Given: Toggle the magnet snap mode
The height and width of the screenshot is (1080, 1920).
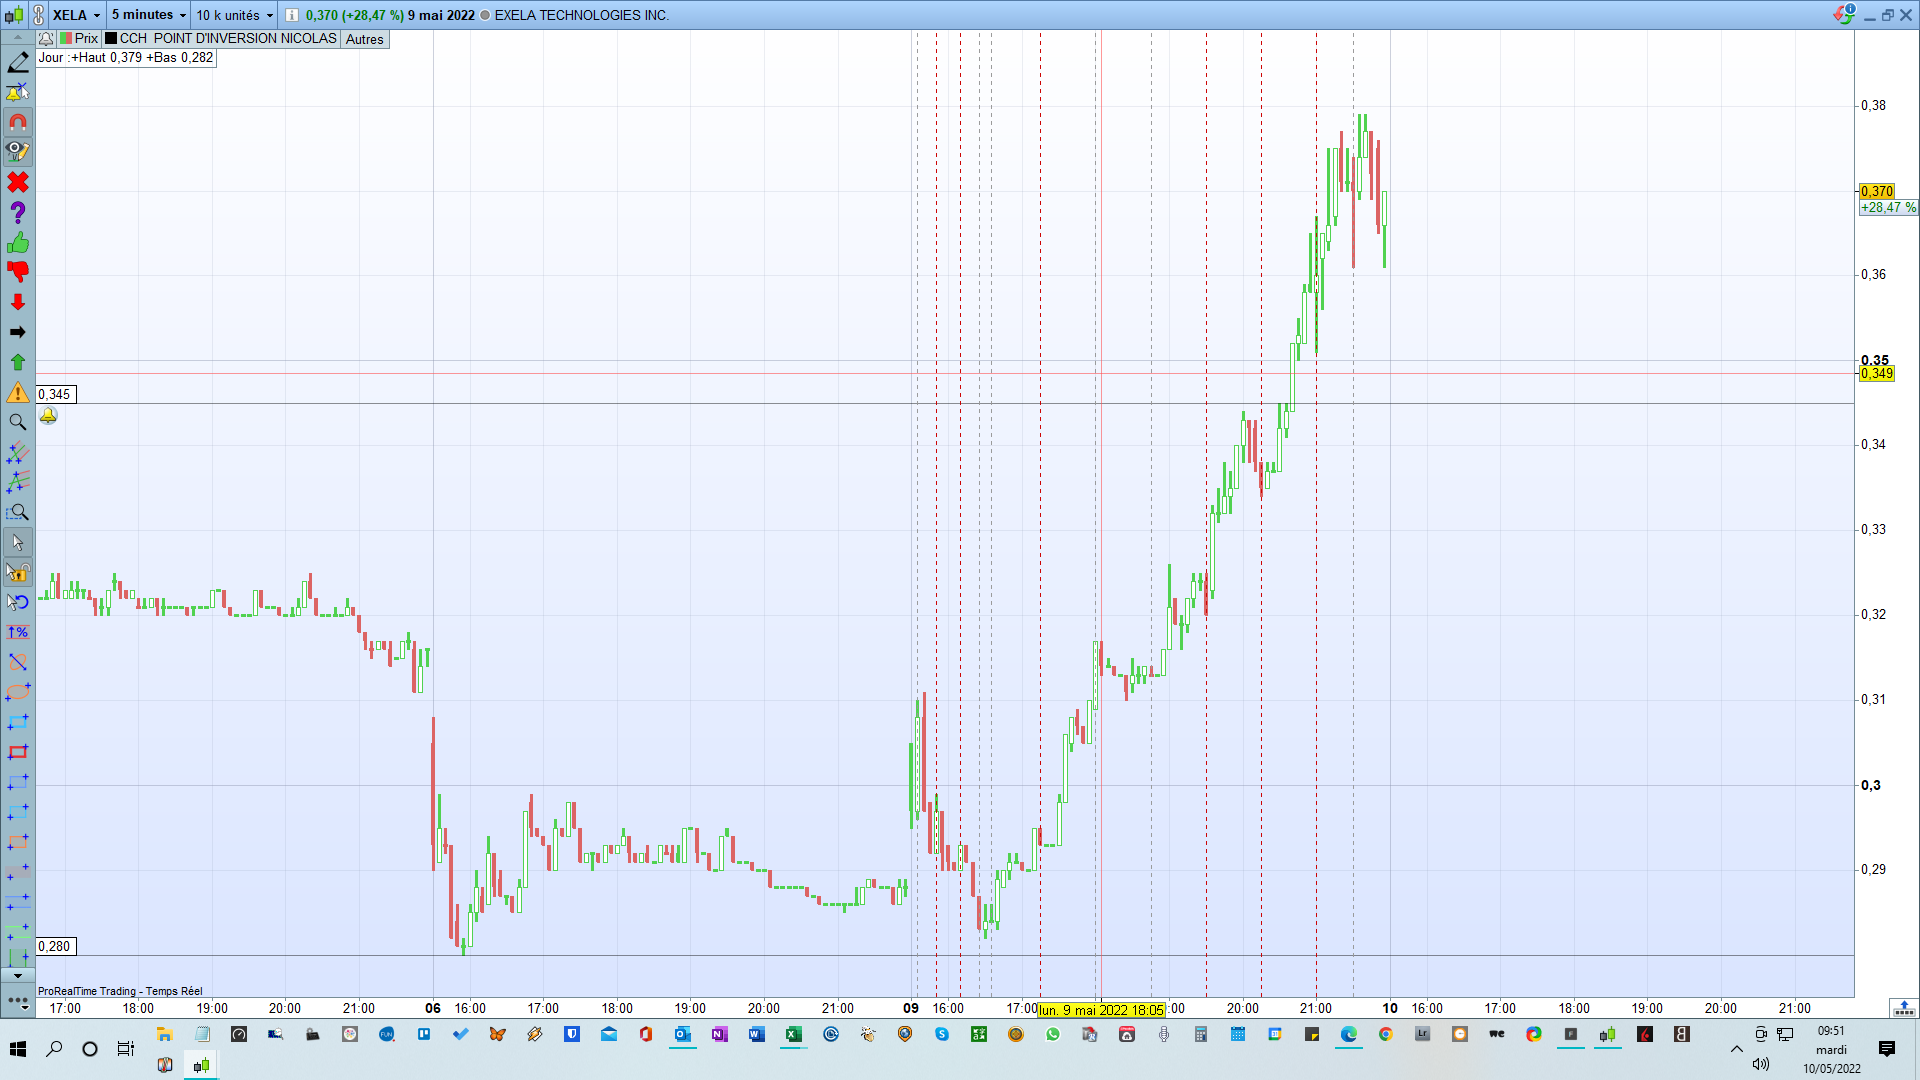Looking at the screenshot, I should 18,123.
